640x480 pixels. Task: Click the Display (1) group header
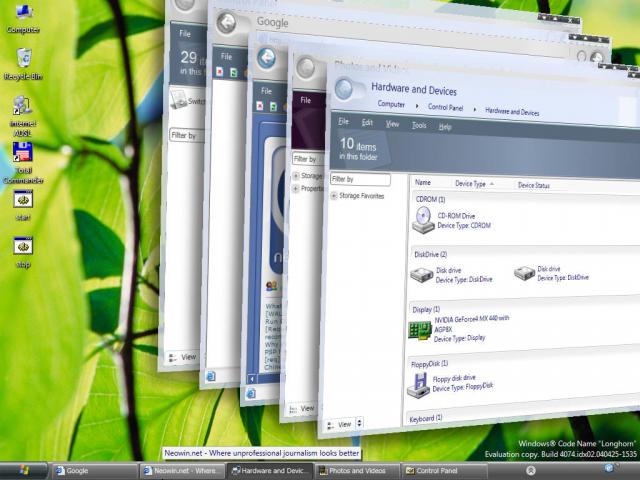point(426,309)
